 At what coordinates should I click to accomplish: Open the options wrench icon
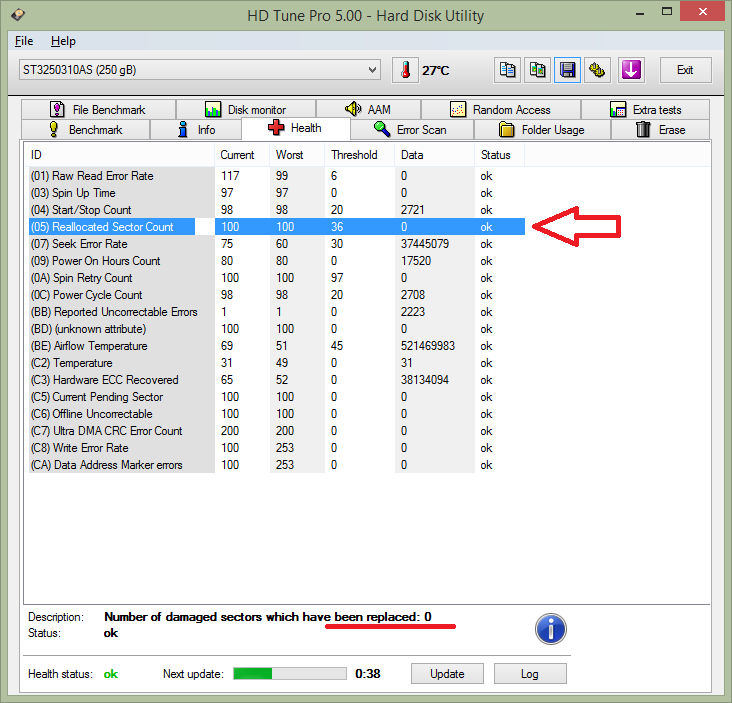[x=597, y=70]
